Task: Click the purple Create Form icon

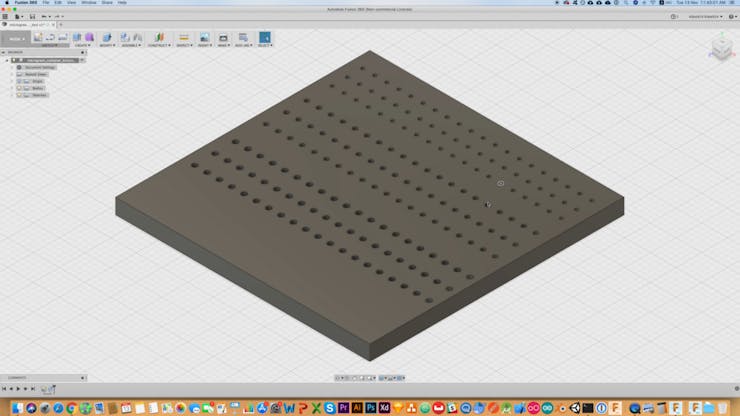Action: click(x=89, y=37)
